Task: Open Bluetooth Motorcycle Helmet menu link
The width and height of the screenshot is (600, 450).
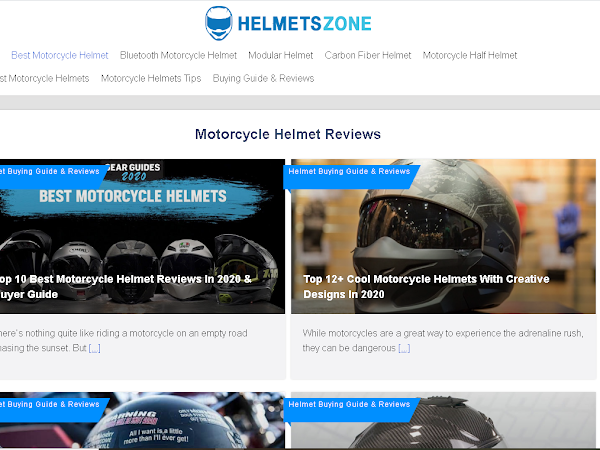Action: (x=178, y=55)
